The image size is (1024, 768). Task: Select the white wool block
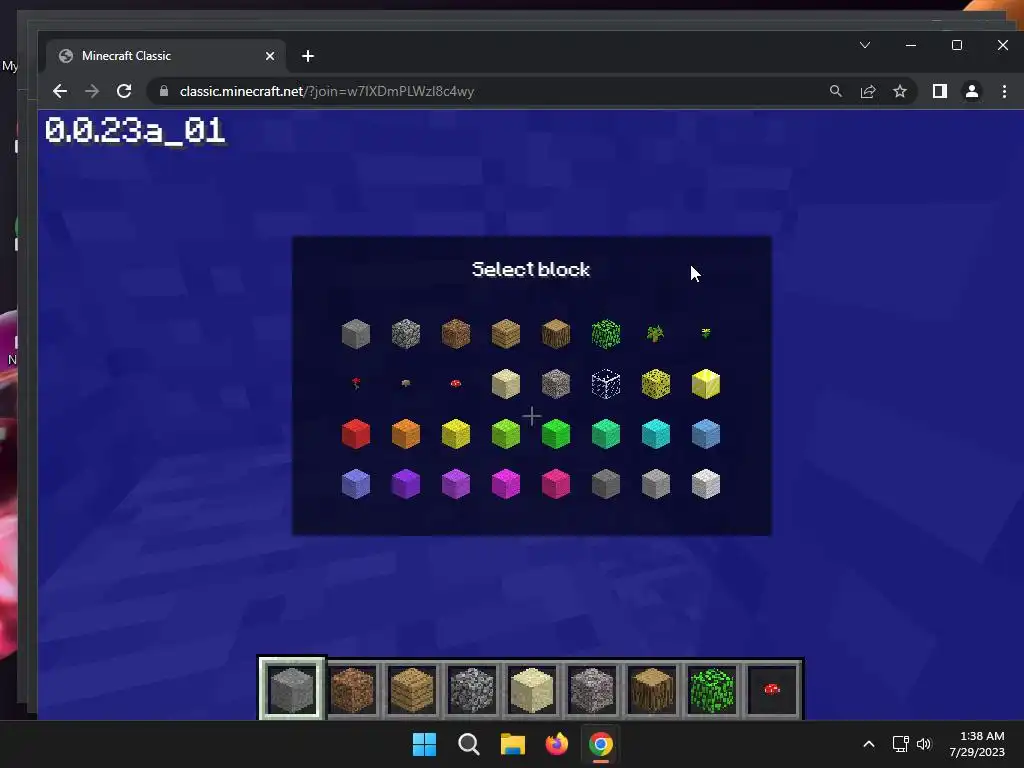[706, 484]
